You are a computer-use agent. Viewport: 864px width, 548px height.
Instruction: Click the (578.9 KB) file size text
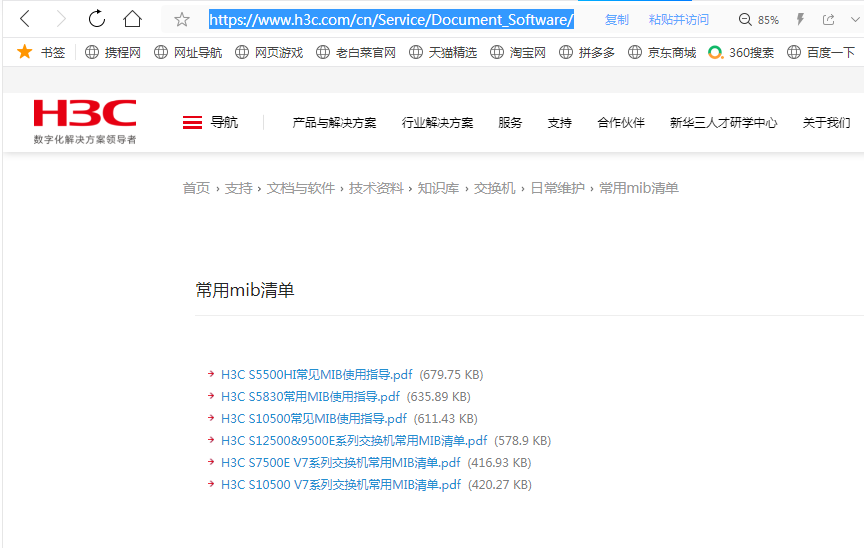point(522,441)
